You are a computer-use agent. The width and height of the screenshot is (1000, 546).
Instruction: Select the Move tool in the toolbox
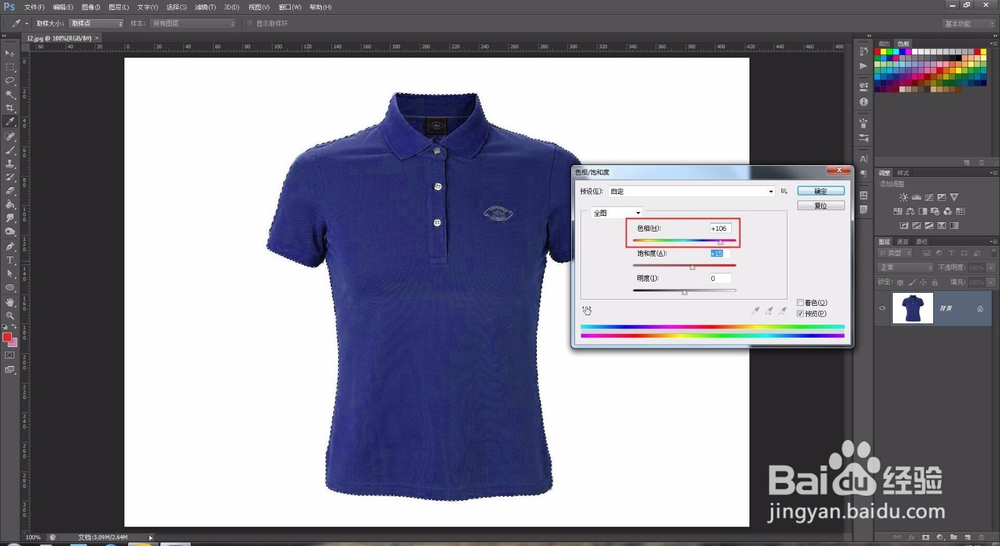pos(10,53)
